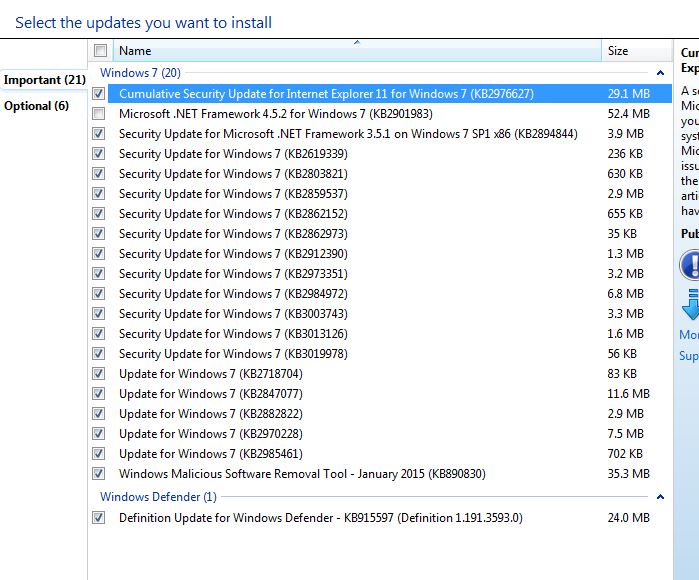This screenshot has width=699, height=580.
Task: Select Security Update for Windows 7 (KB2803821) text
Action: (233, 174)
